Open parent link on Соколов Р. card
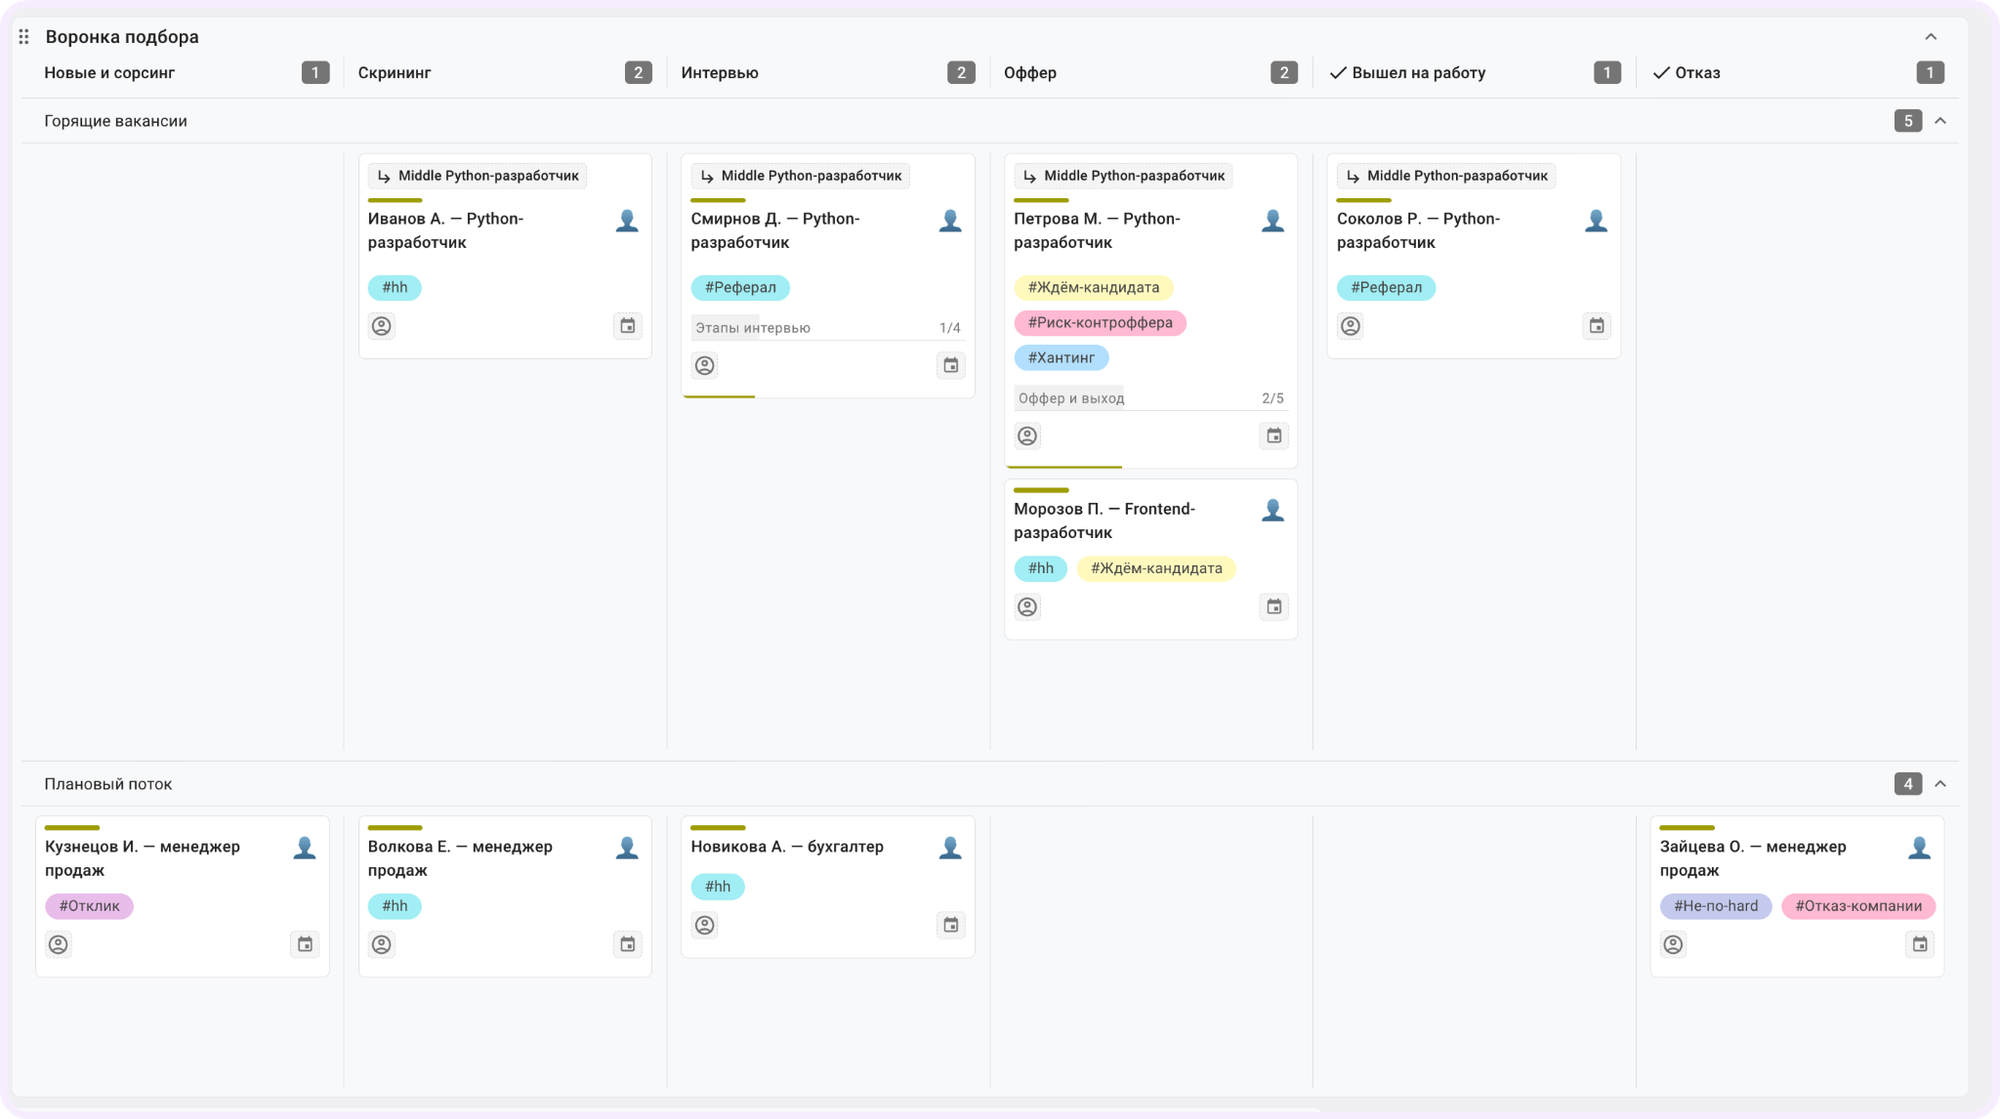Viewport: 2000px width, 1119px height. click(x=1446, y=176)
